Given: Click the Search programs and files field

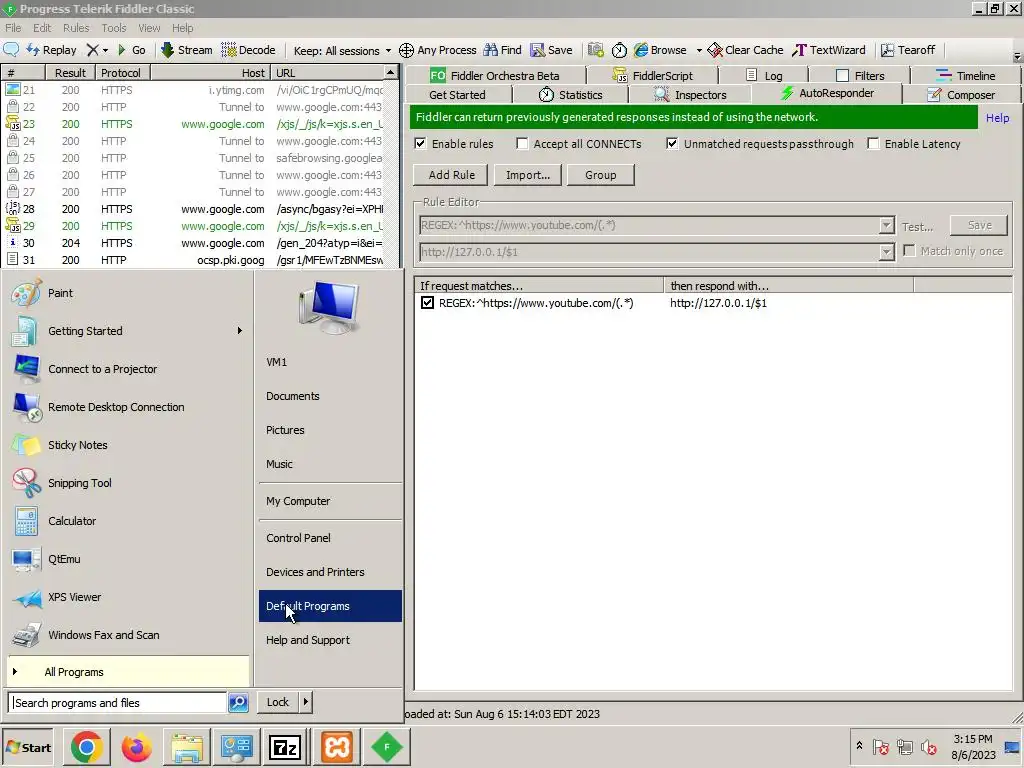Looking at the screenshot, I should pos(118,703).
